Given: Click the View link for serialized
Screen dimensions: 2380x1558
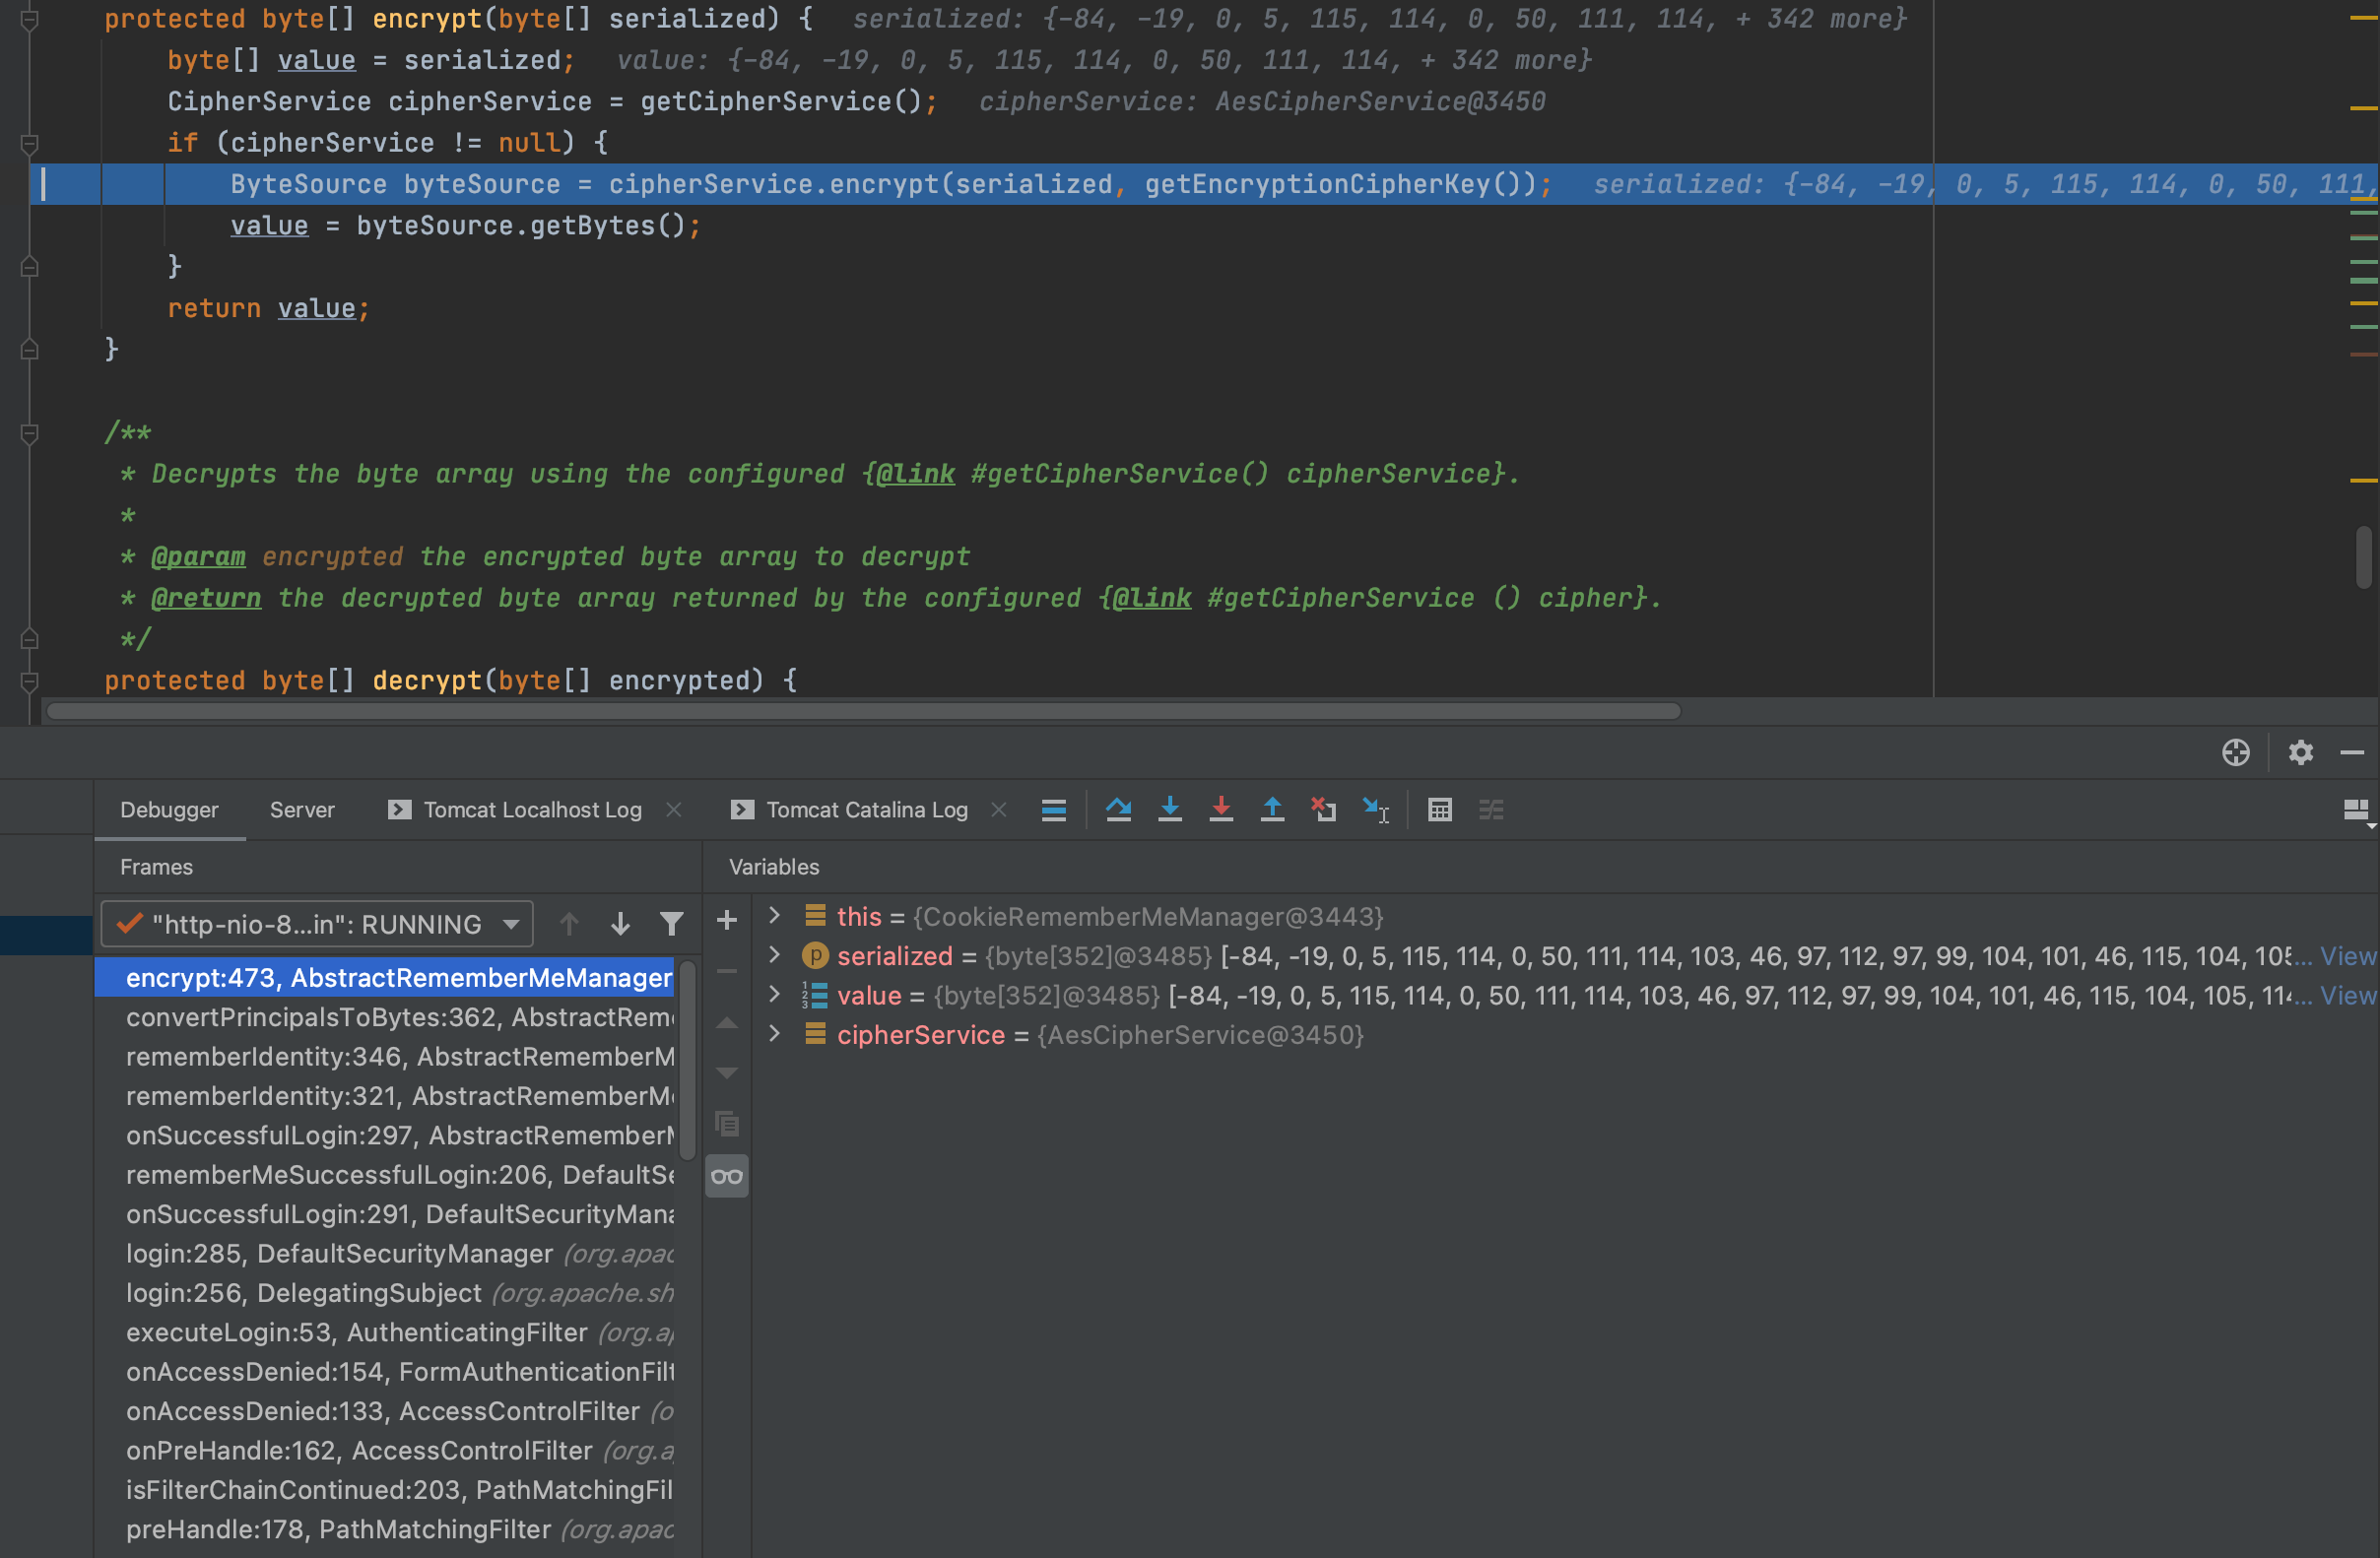Looking at the screenshot, I should tap(2347, 956).
